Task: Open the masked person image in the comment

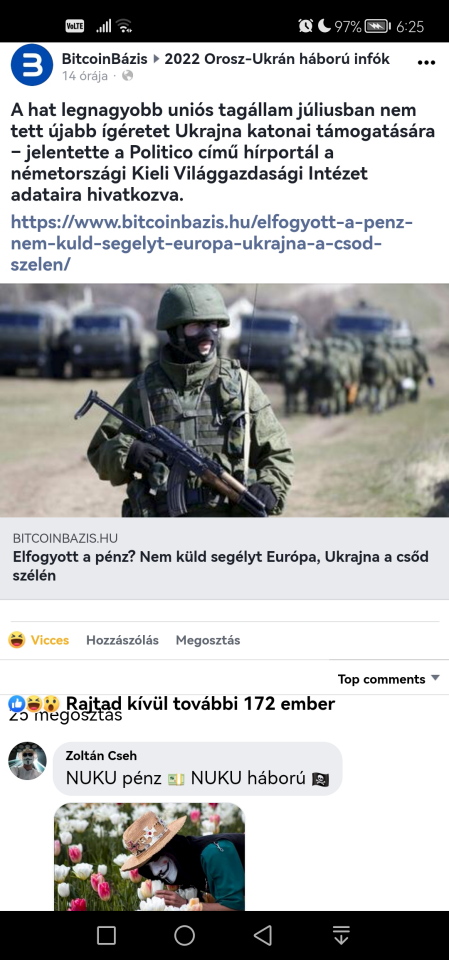Action: 149,857
